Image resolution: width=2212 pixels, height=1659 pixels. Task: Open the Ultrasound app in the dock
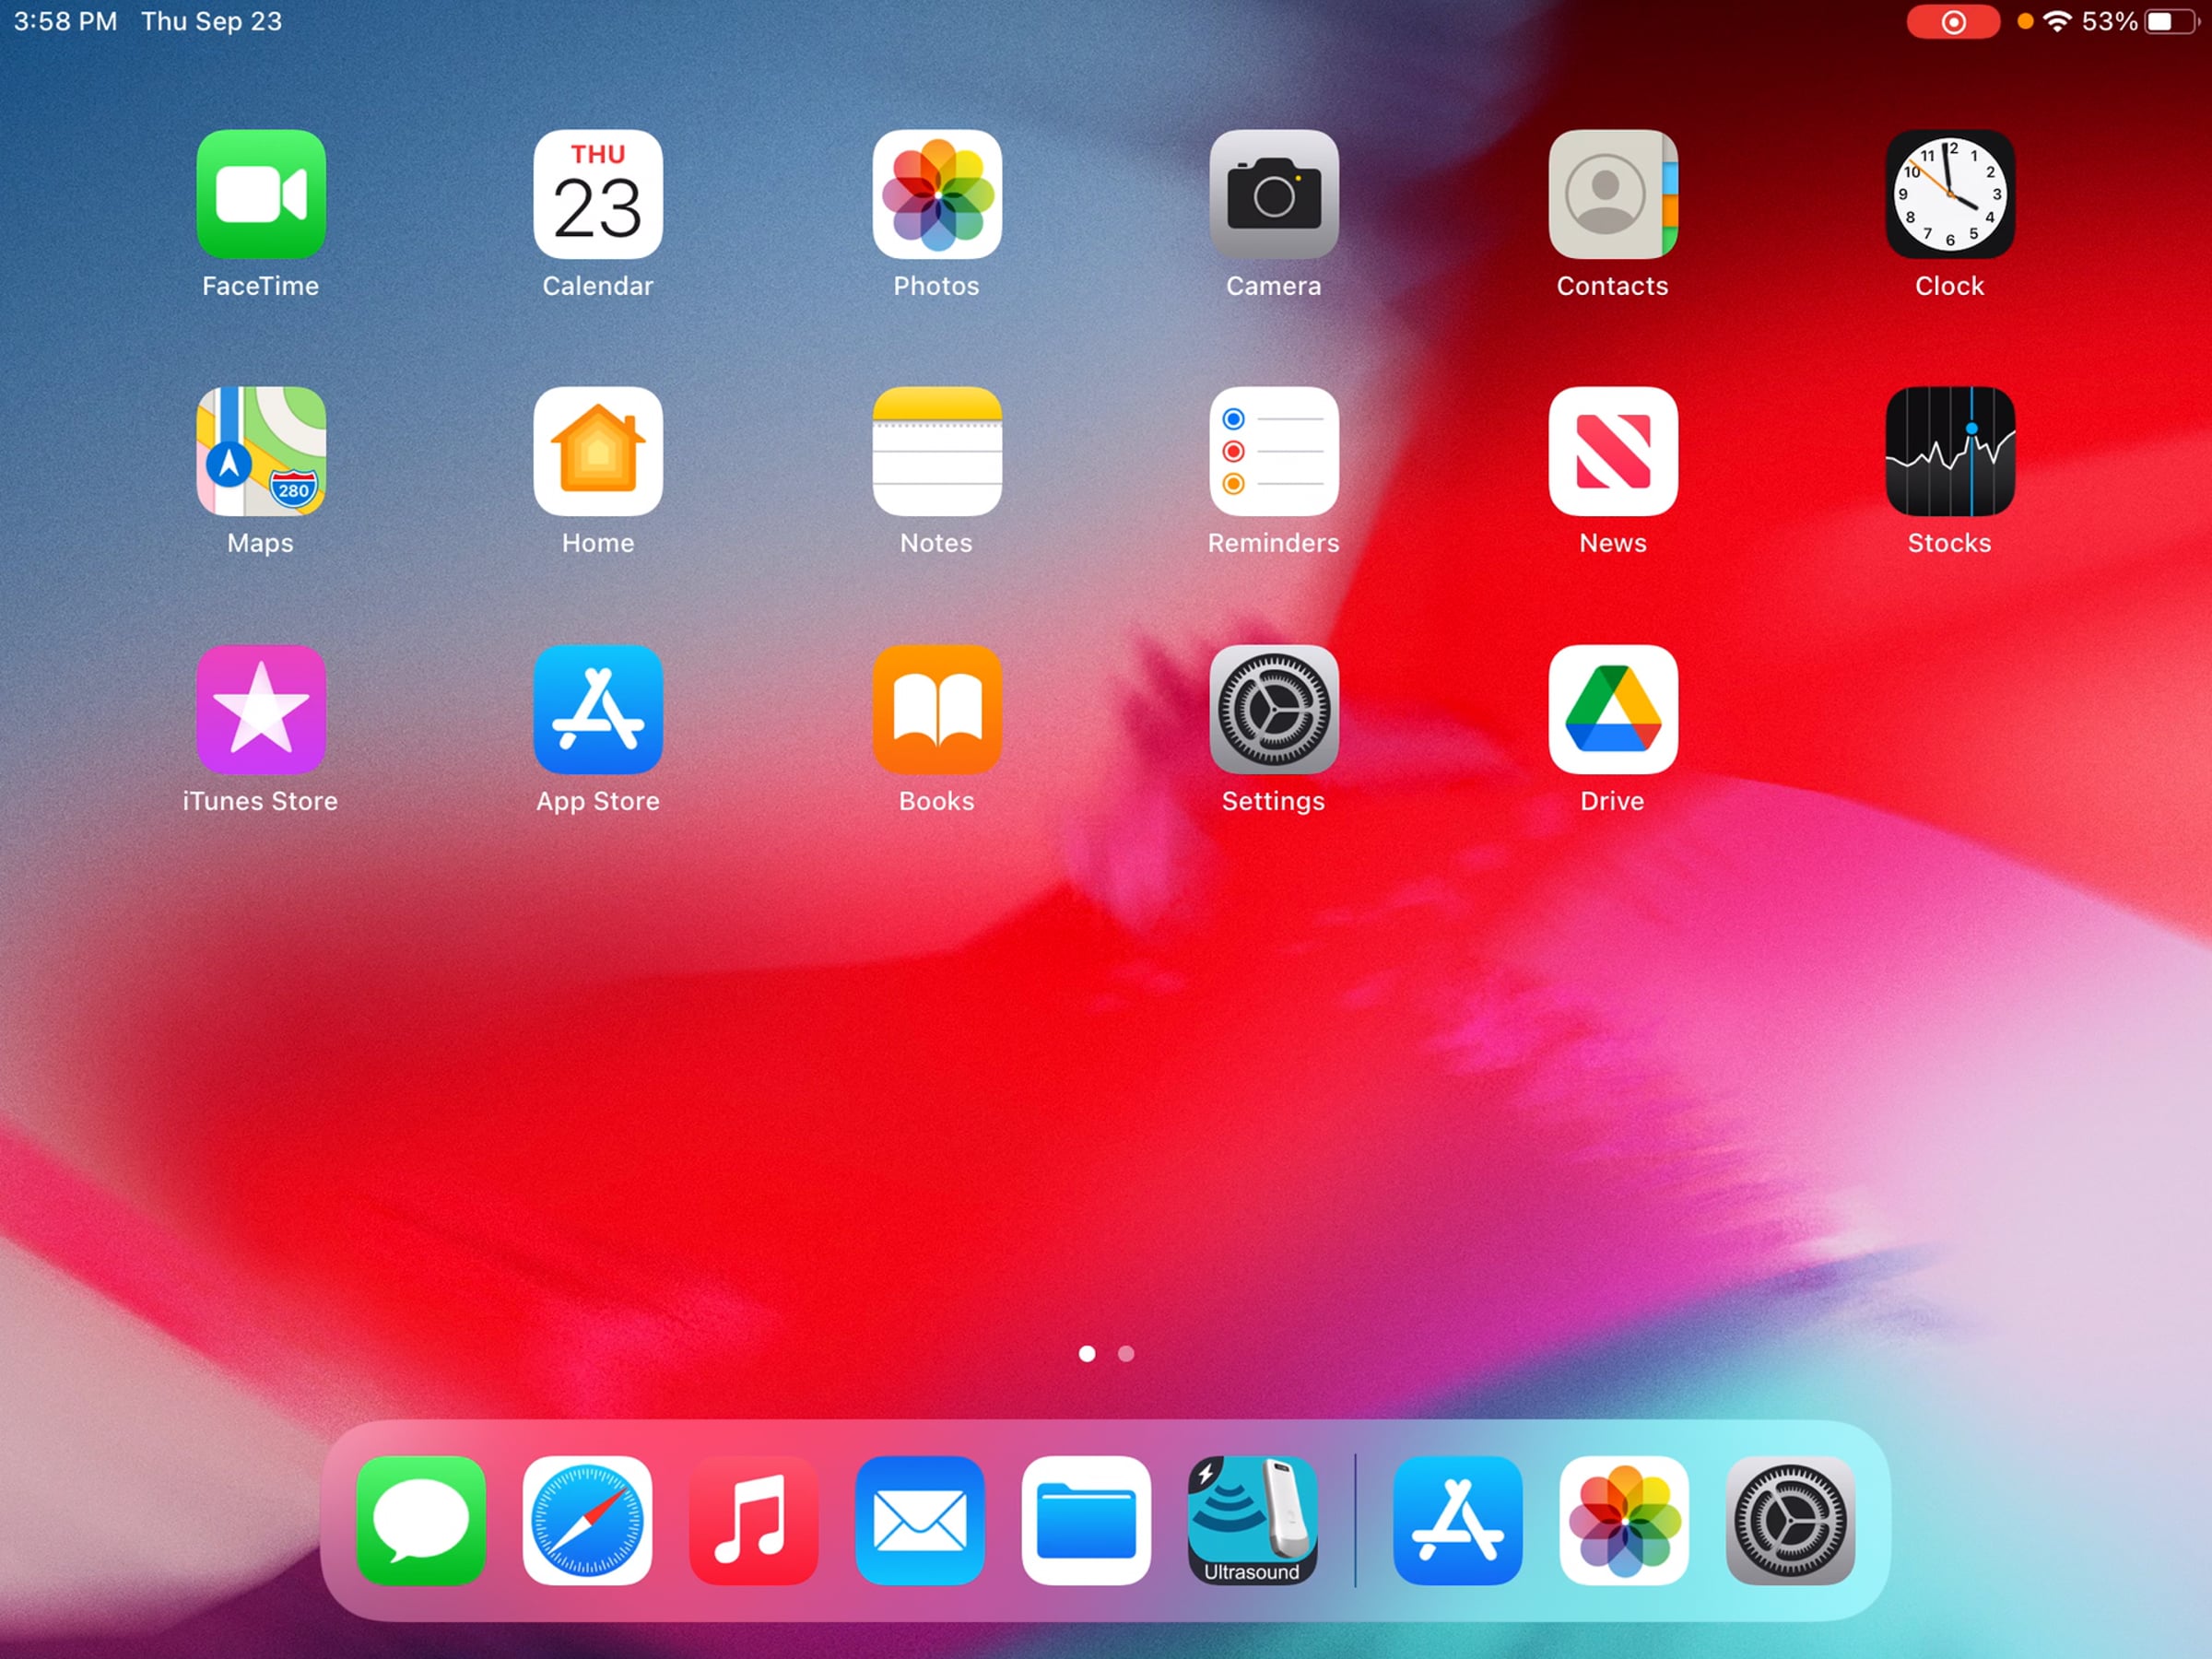coord(1252,1519)
